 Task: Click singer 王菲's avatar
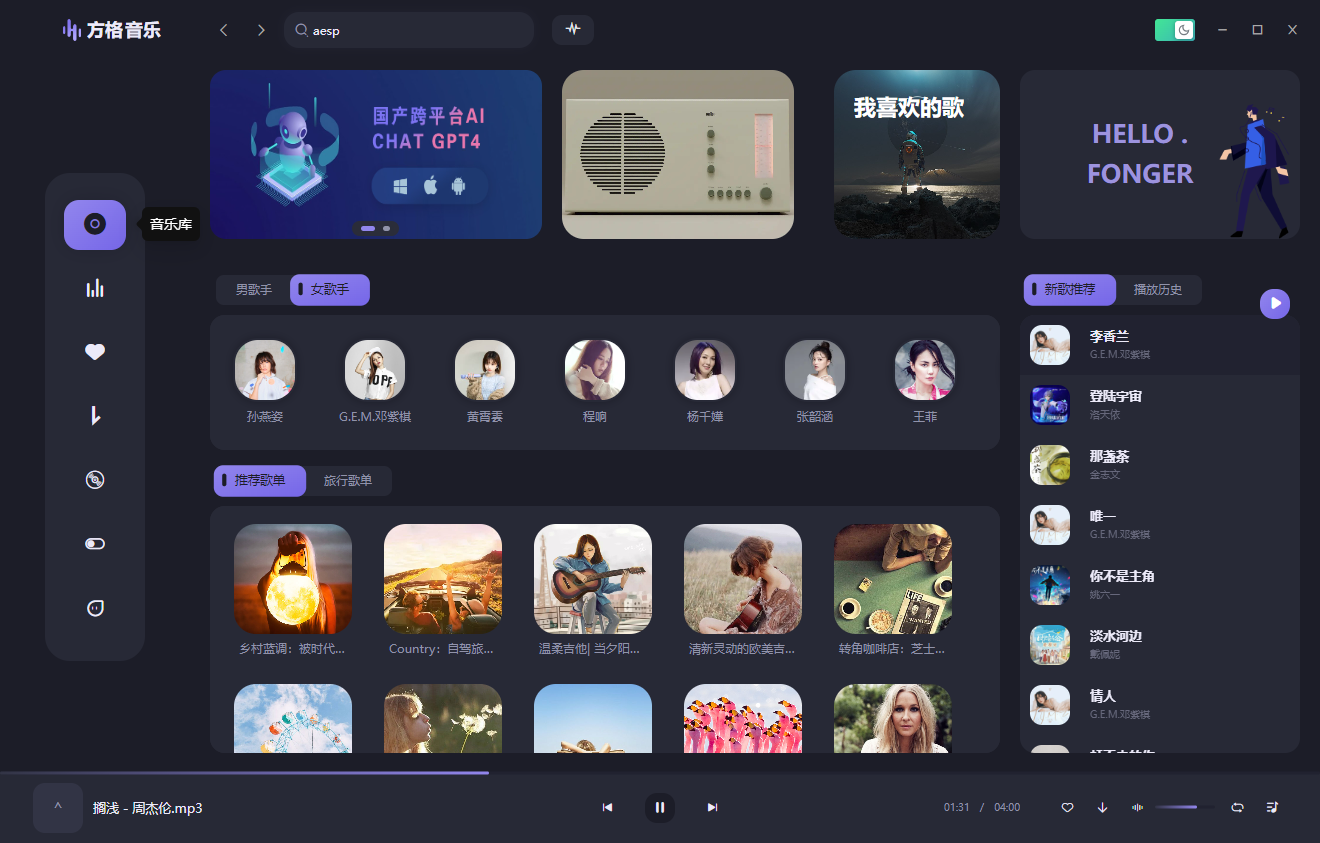point(924,369)
